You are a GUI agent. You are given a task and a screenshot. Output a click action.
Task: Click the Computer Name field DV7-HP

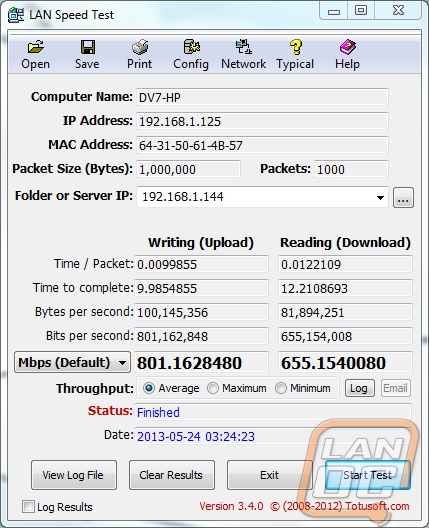click(x=262, y=97)
